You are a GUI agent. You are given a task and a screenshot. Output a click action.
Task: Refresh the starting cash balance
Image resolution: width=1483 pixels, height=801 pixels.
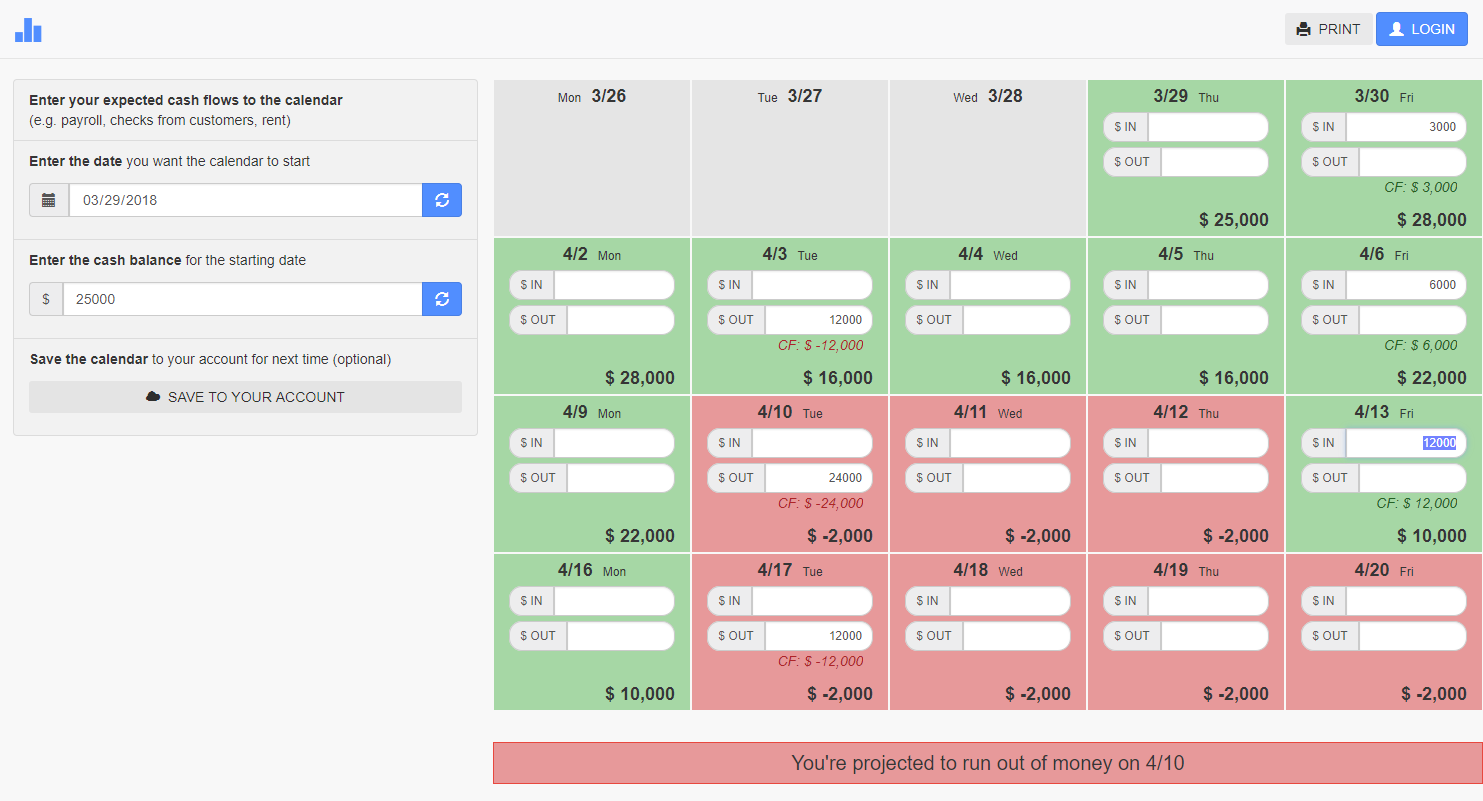pyautogui.click(x=442, y=299)
